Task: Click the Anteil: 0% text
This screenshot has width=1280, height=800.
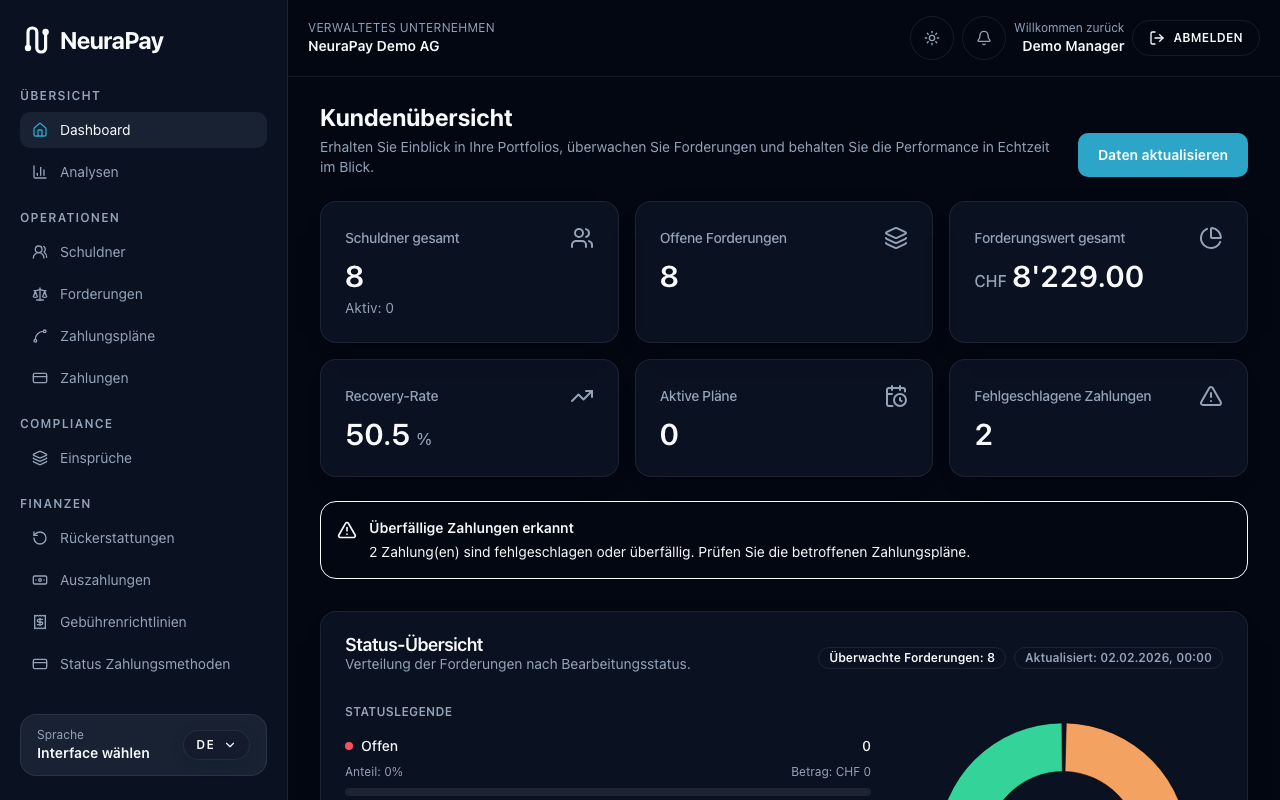Action: [x=374, y=772]
